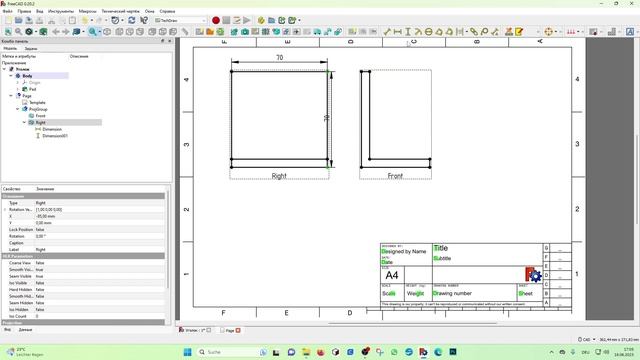Click the Drawing number field in title block
Screen dimensions: 640x360
point(453,293)
